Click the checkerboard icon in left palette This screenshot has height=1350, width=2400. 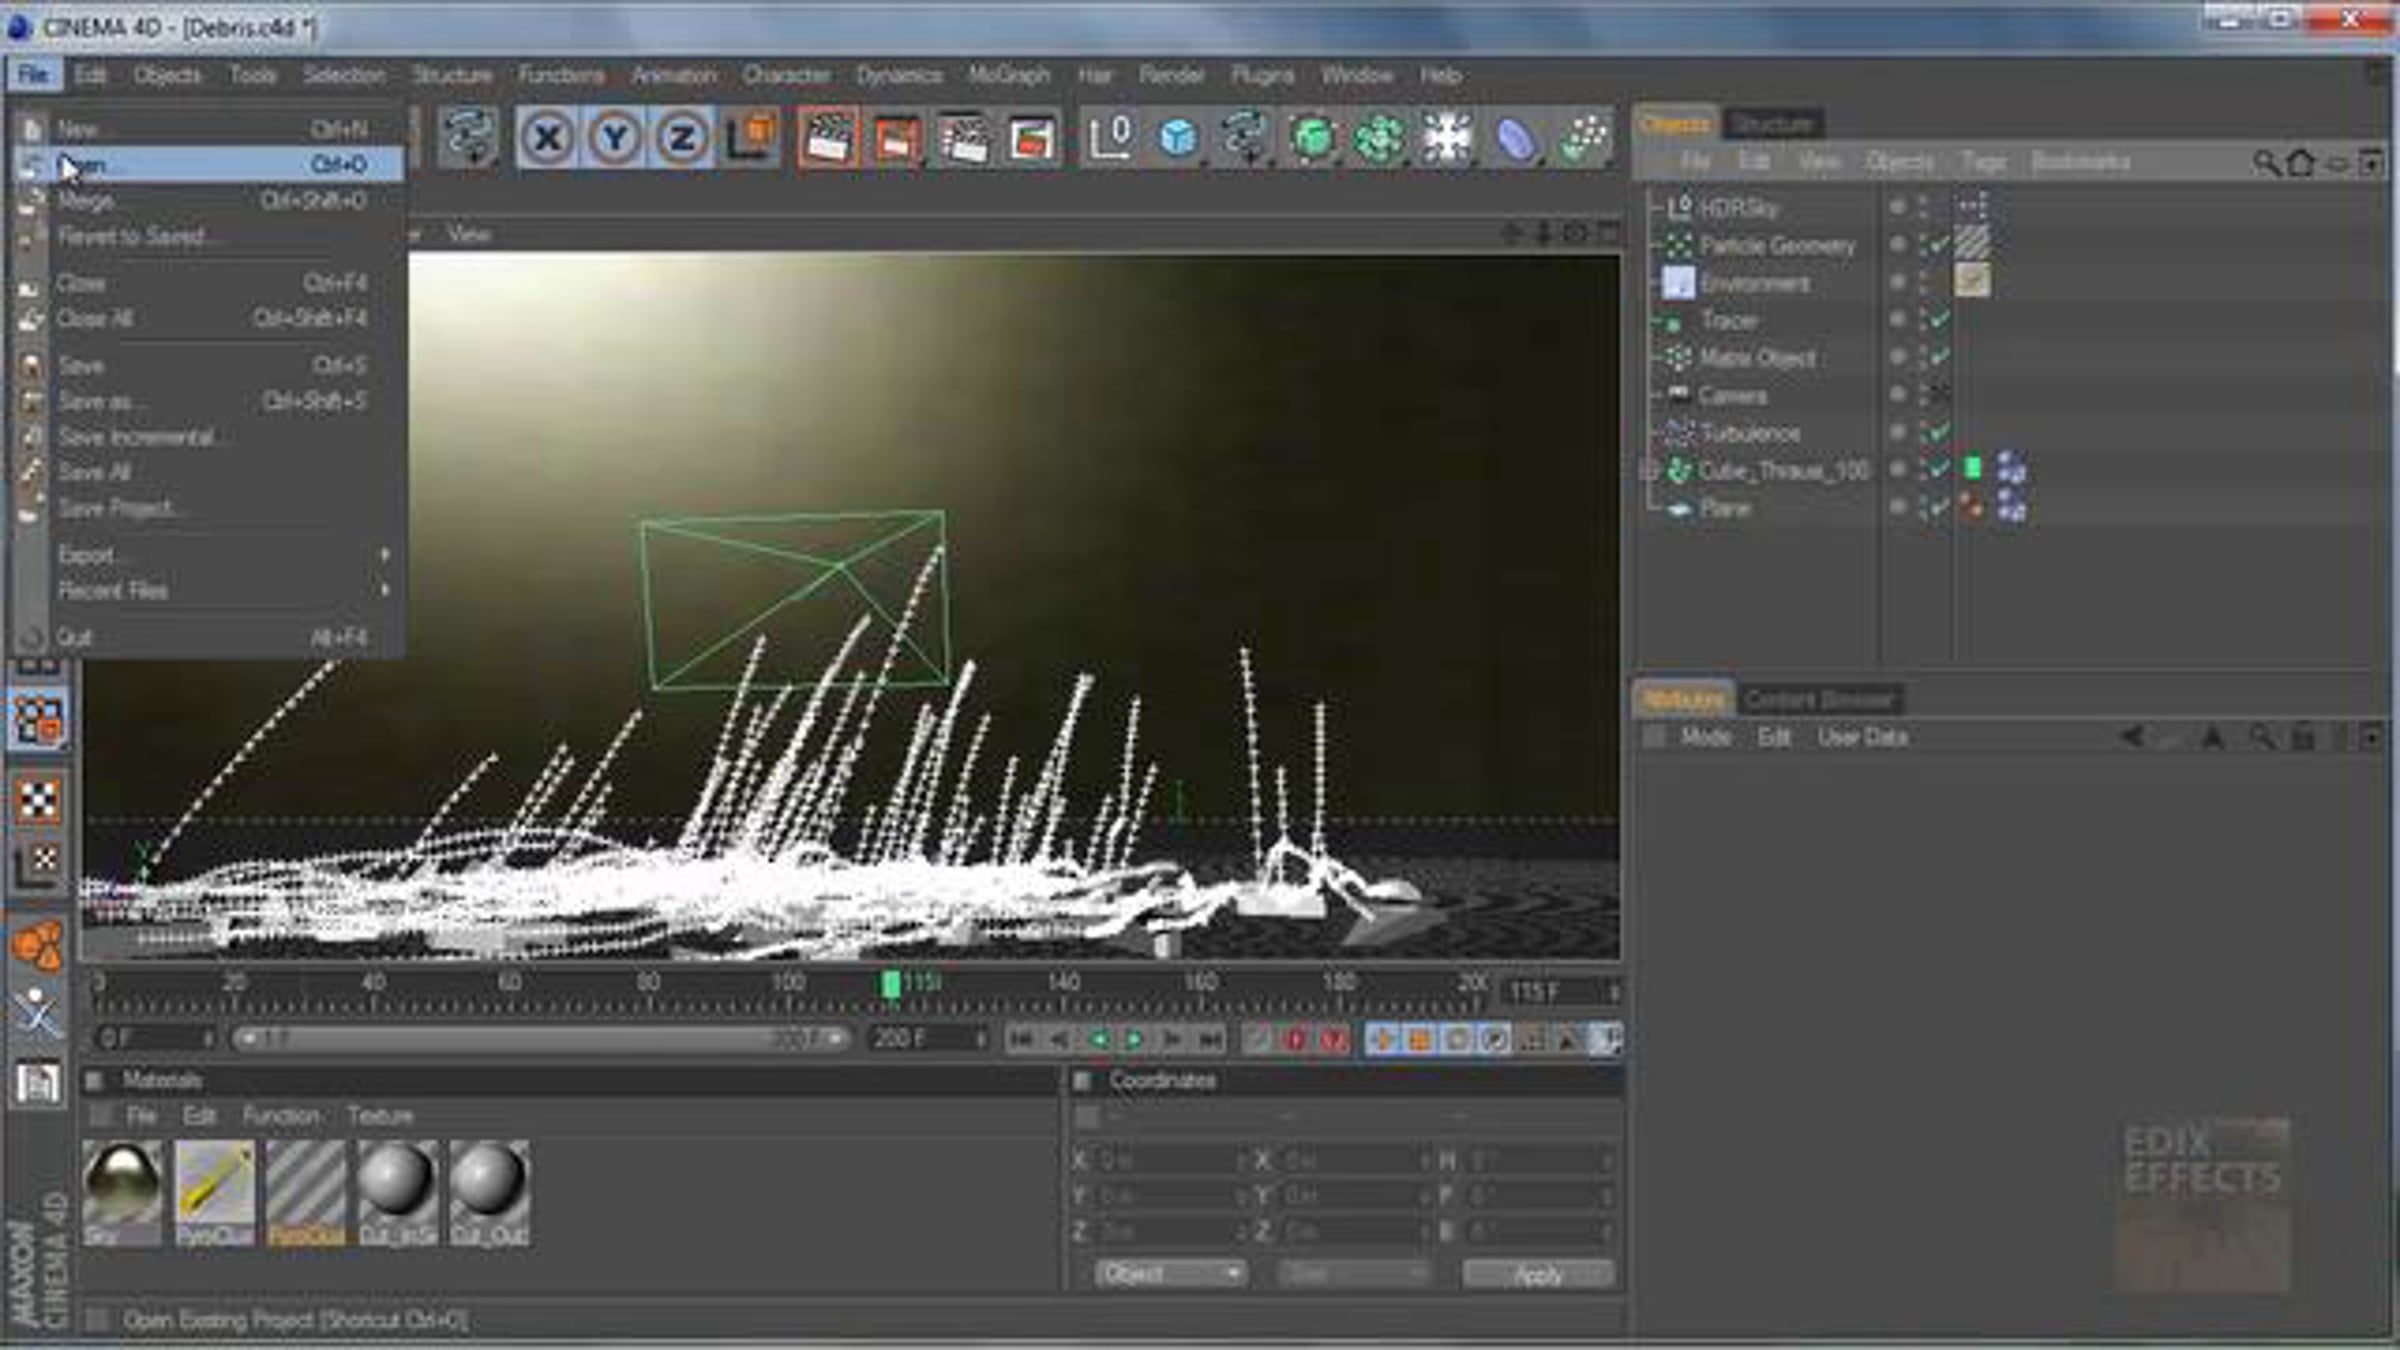[x=38, y=800]
